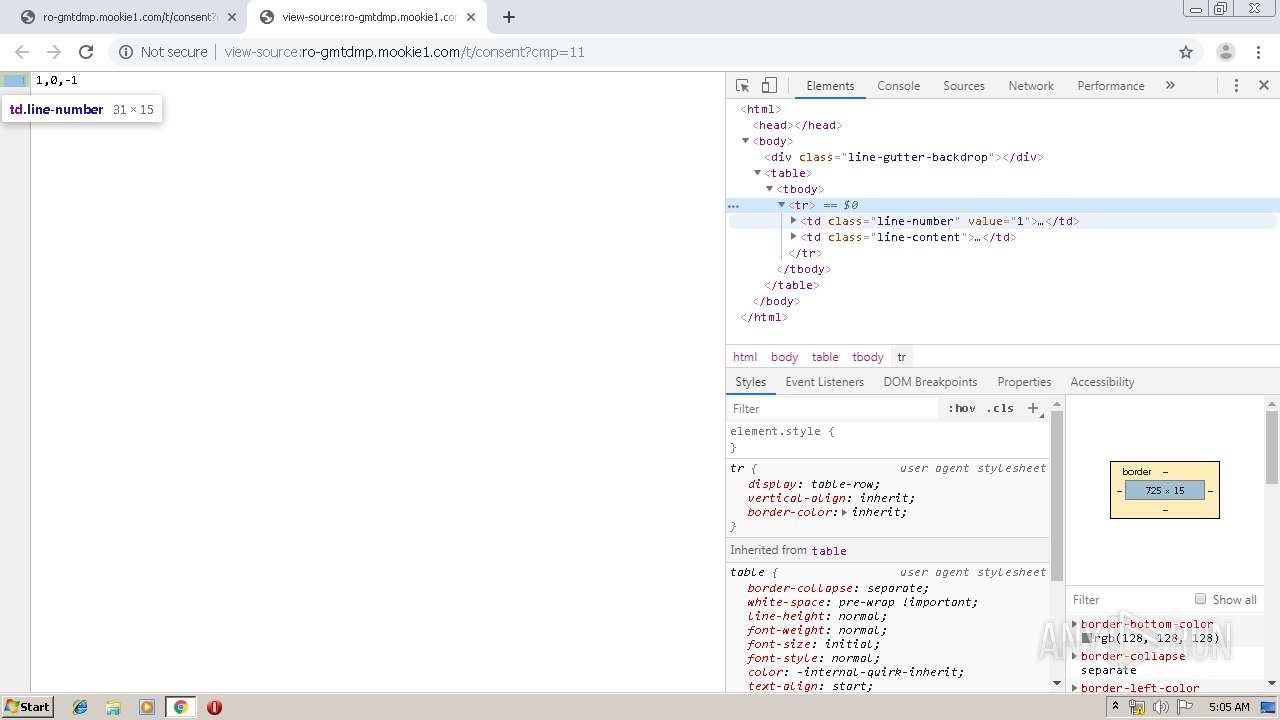Click the address bar URL

click(x=405, y=52)
